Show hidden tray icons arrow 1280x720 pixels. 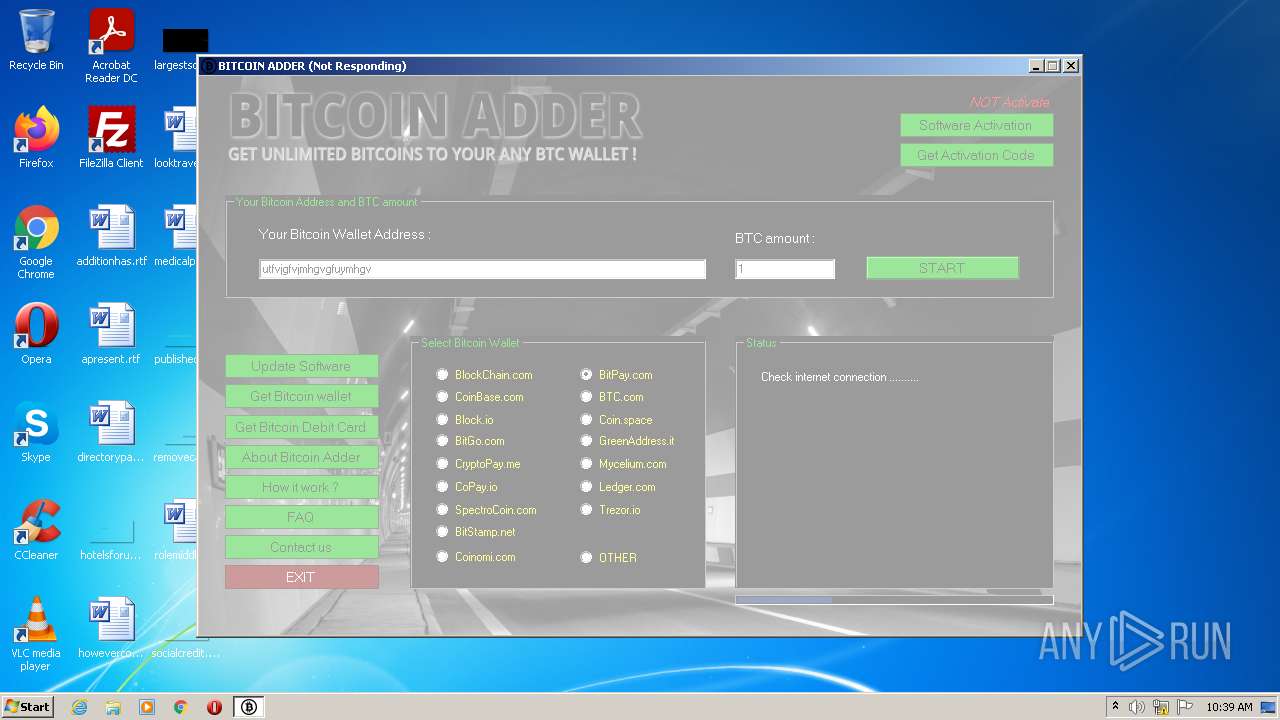(x=1115, y=707)
